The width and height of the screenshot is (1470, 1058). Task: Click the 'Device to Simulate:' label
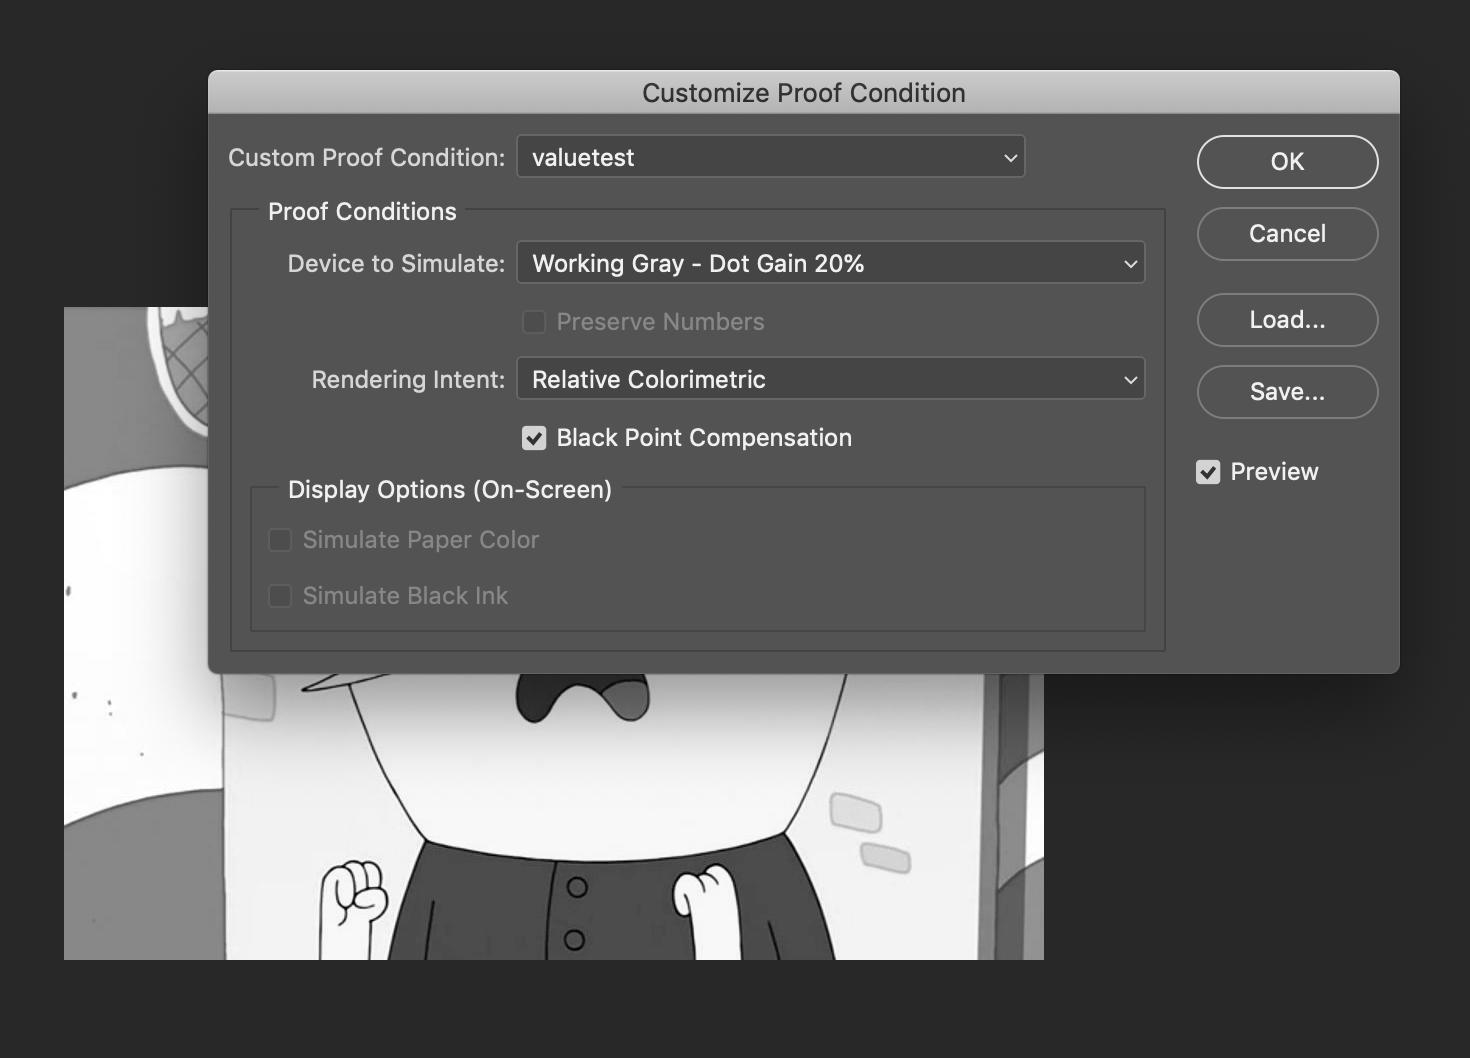point(396,264)
